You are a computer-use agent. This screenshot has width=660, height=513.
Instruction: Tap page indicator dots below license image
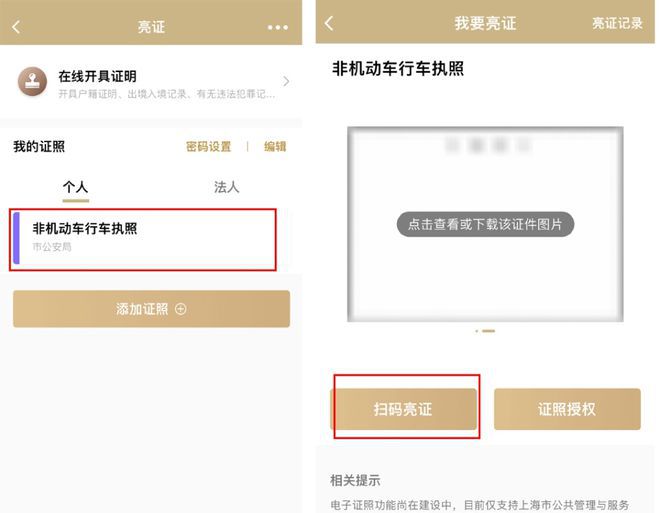485,331
